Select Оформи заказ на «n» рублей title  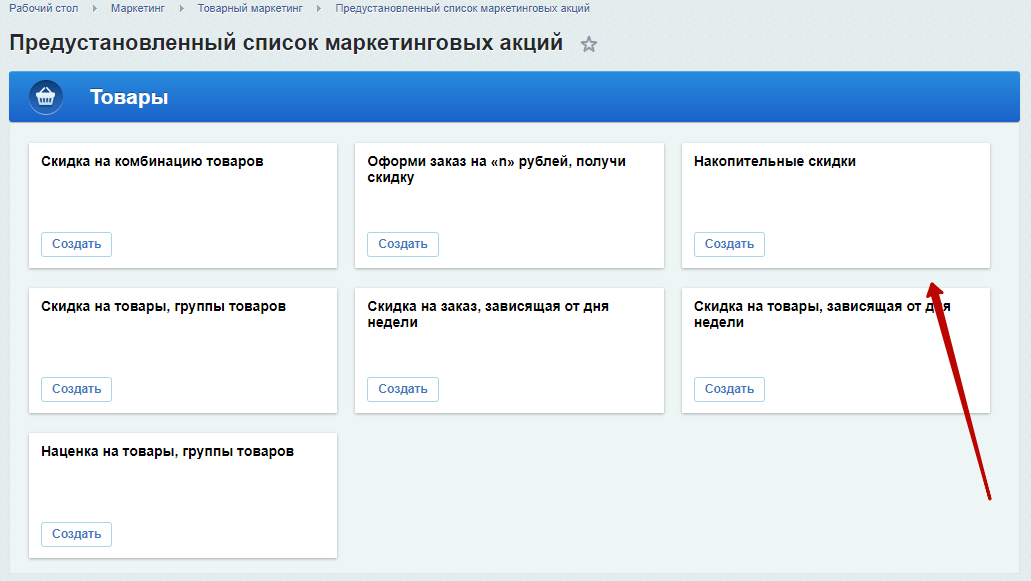(496, 170)
